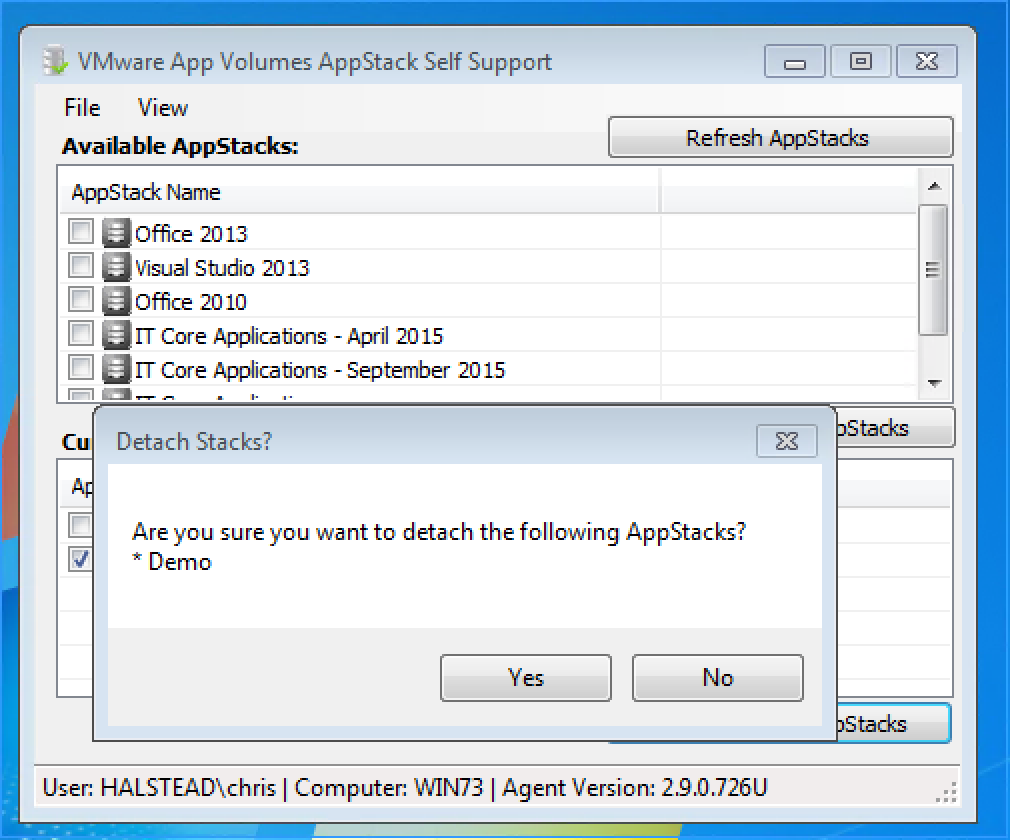Viewport: 1010px width, 840px height.
Task: Confirm detach by clicking Yes
Action: [525, 678]
